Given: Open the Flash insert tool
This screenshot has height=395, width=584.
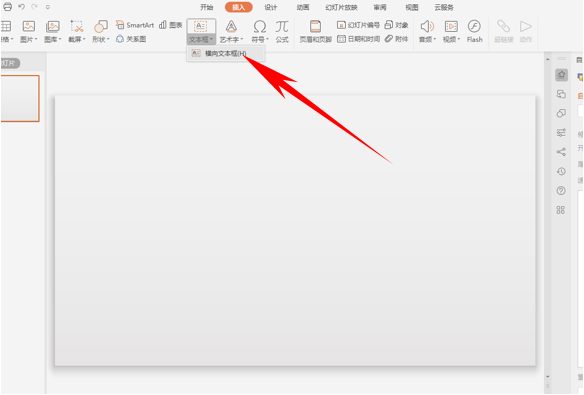Looking at the screenshot, I should coord(474,31).
